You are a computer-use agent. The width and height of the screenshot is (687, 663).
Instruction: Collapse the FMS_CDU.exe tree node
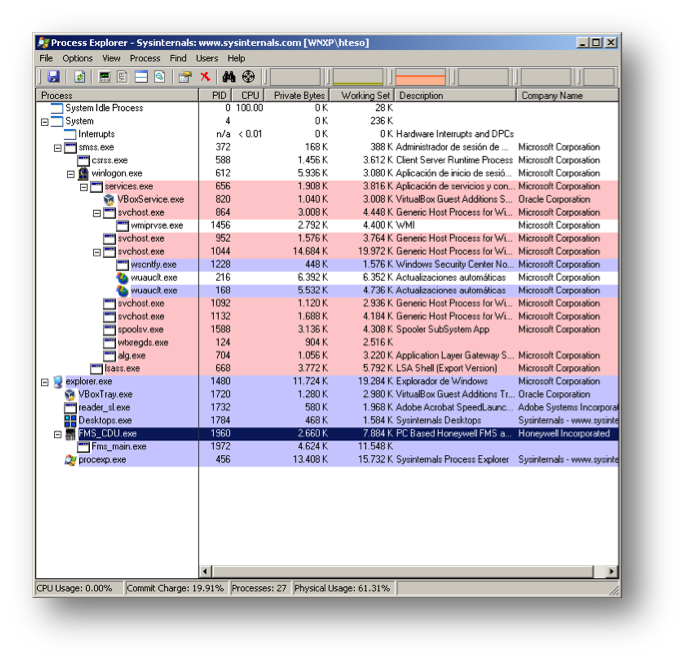pos(57,435)
